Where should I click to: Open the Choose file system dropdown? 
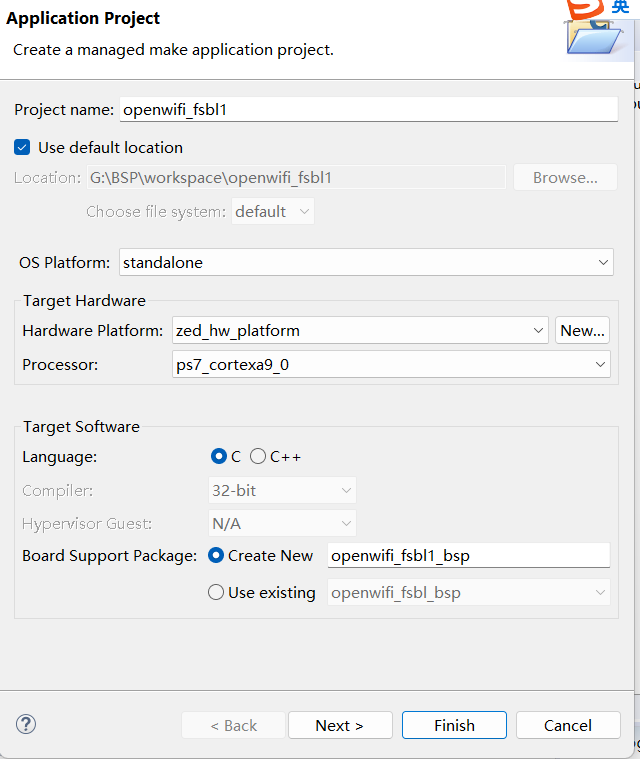click(273, 212)
